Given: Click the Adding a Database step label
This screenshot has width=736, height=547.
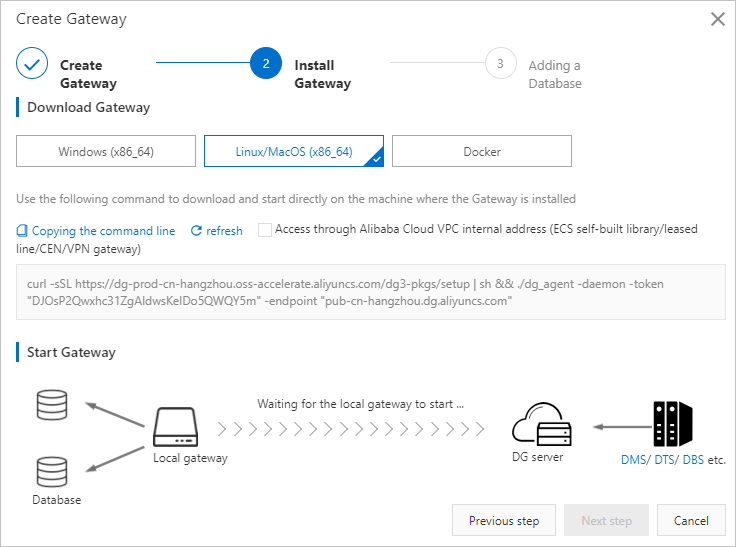Looking at the screenshot, I should 555,74.
